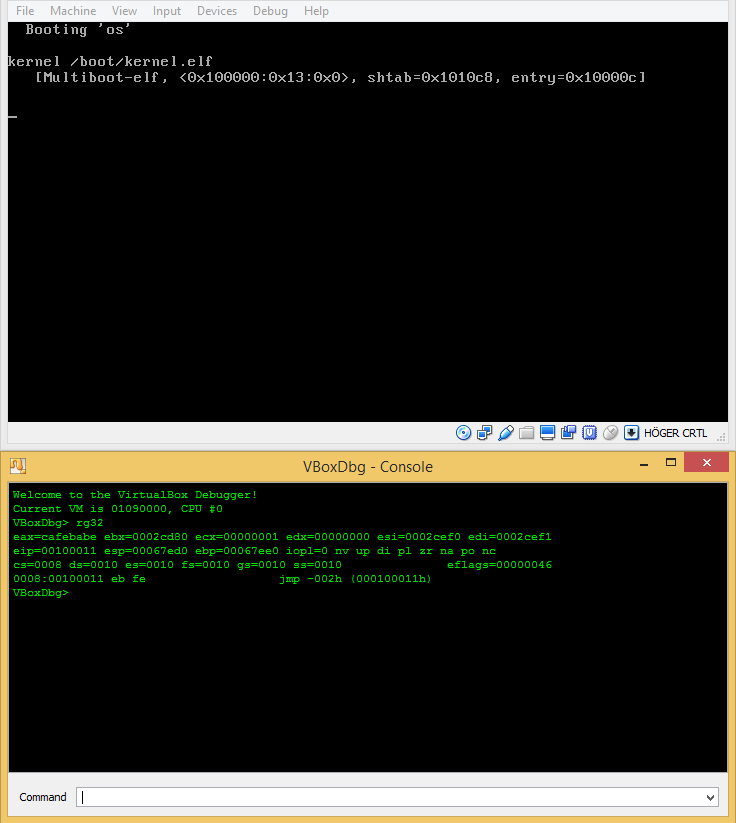Click the 'edi=0002cef1' register value

coord(510,537)
